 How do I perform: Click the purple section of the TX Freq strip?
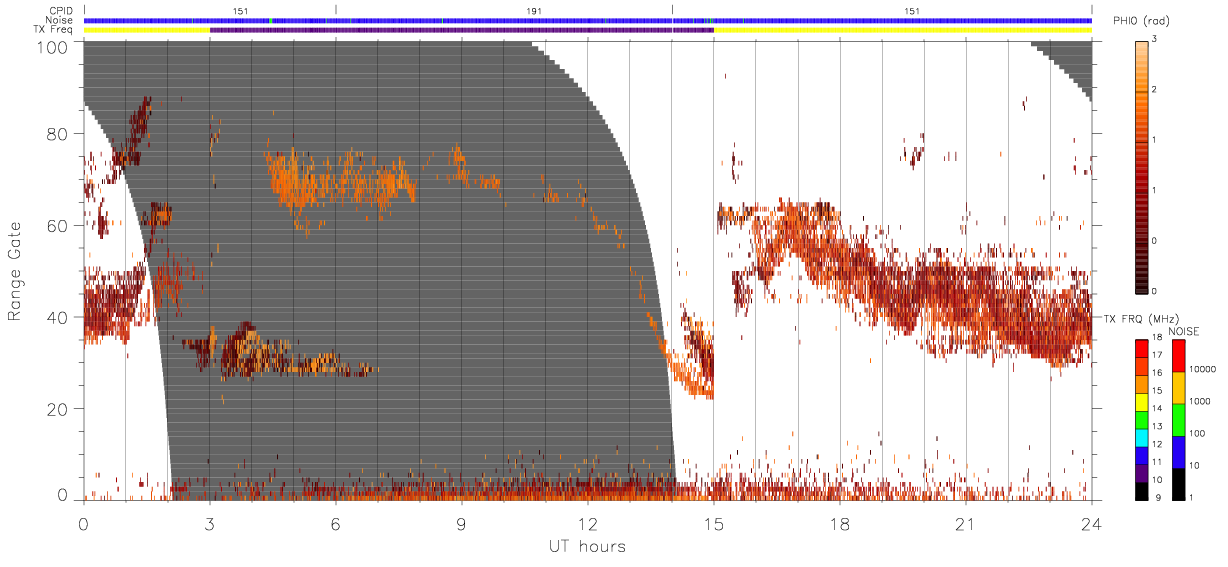pyautogui.click(x=461, y=30)
